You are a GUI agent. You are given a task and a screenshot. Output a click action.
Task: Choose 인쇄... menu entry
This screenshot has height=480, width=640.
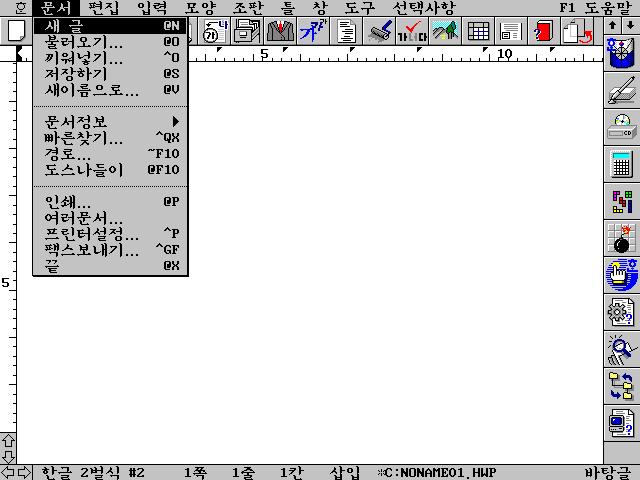click(110, 201)
